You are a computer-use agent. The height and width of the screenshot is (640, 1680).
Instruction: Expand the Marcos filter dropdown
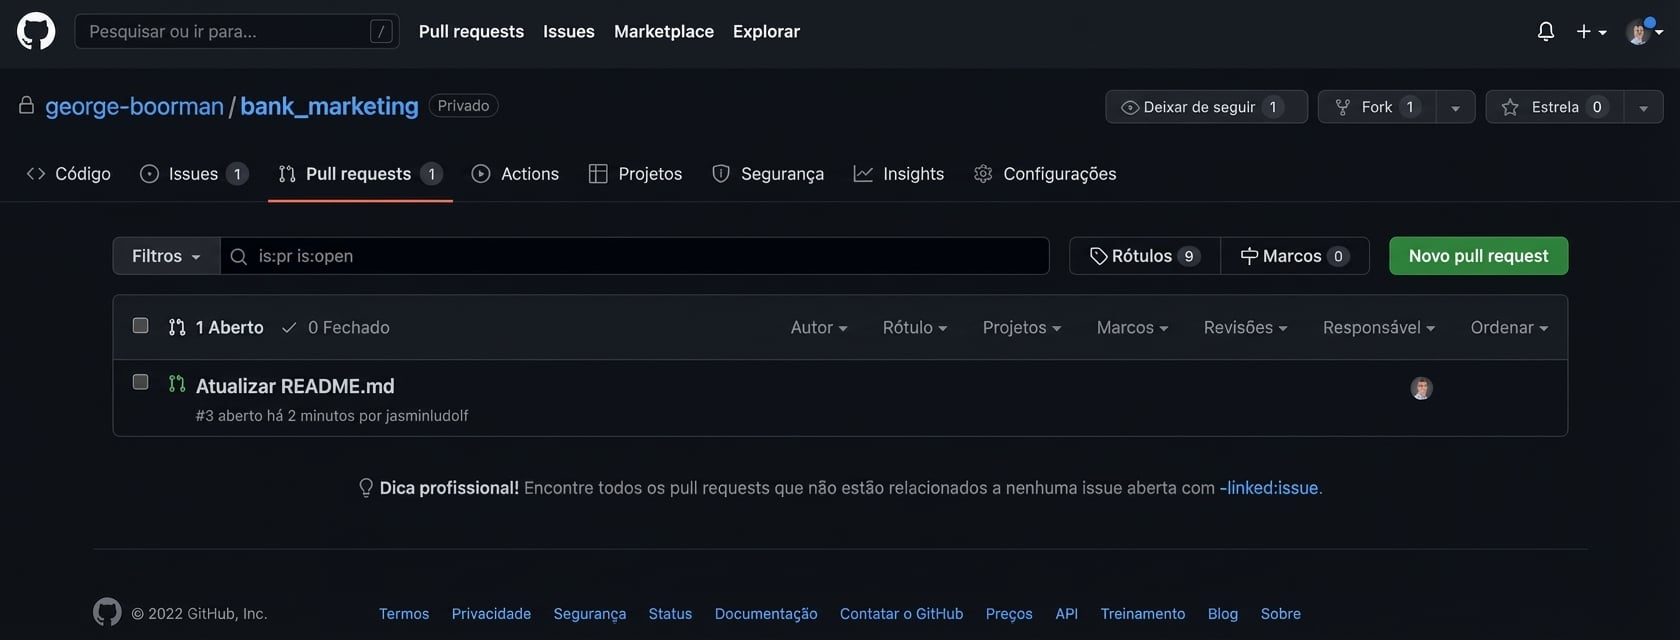coord(1132,327)
